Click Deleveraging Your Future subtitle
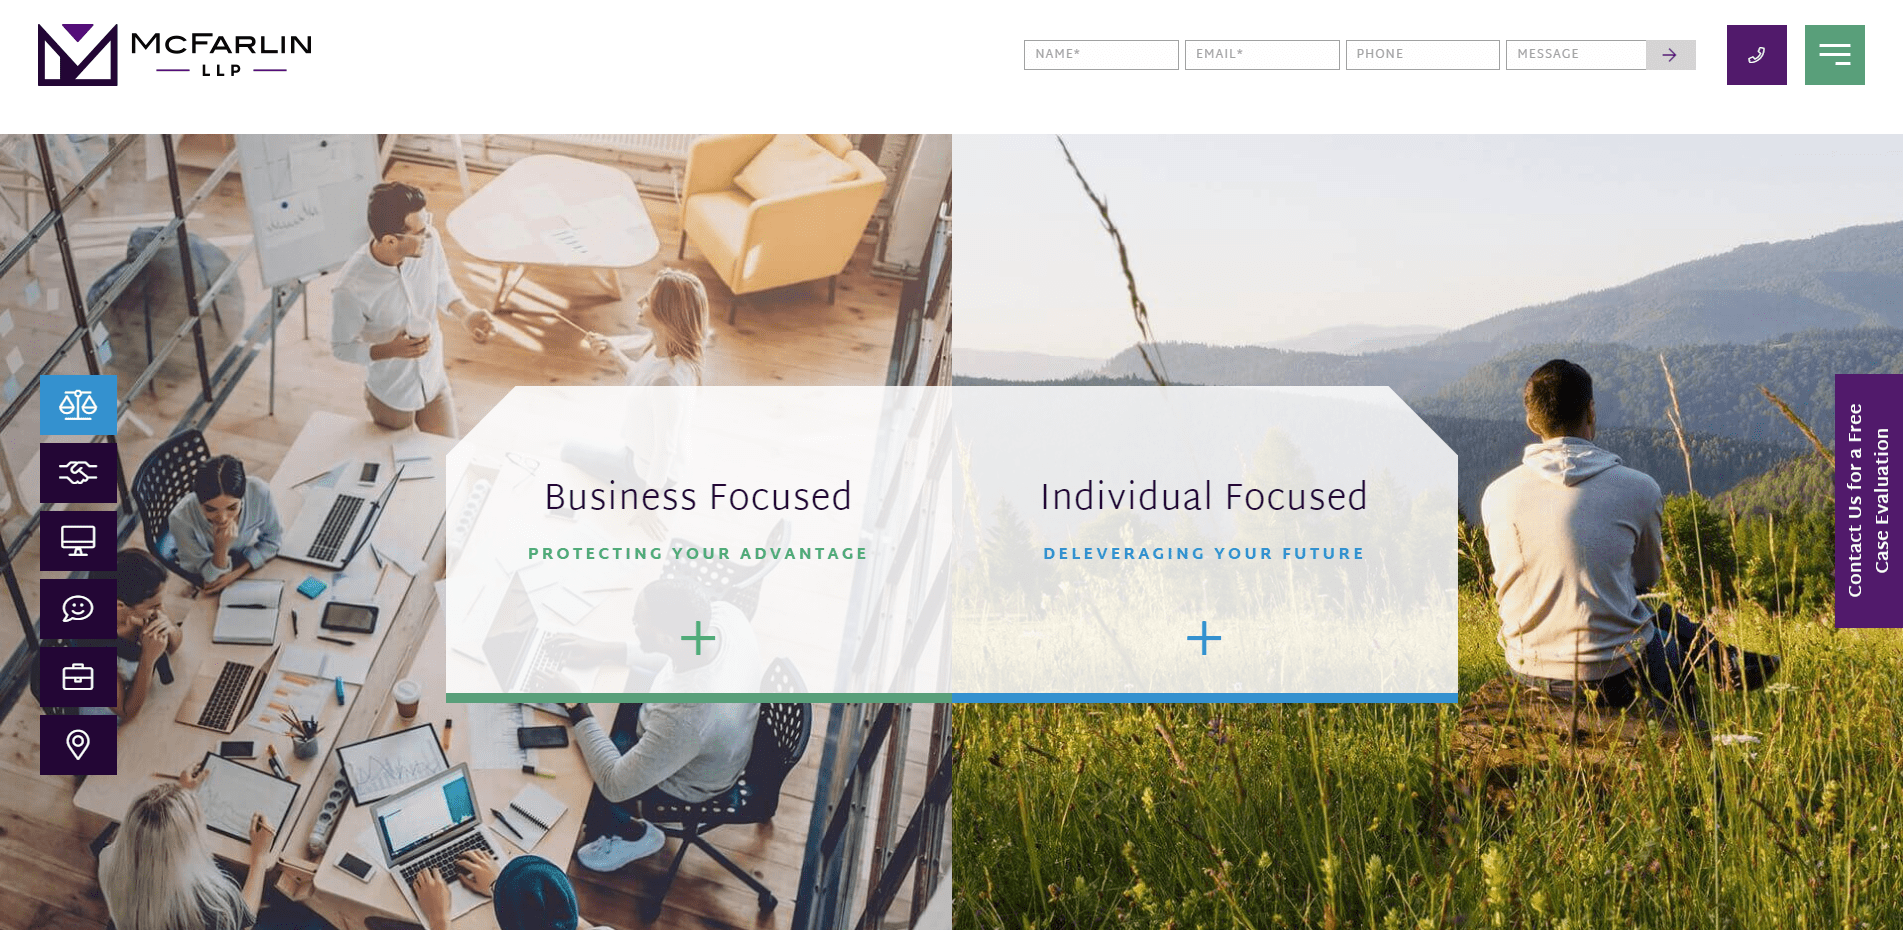Image resolution: width=1903 pixels, height=930 pixels. click(1204, 554)
